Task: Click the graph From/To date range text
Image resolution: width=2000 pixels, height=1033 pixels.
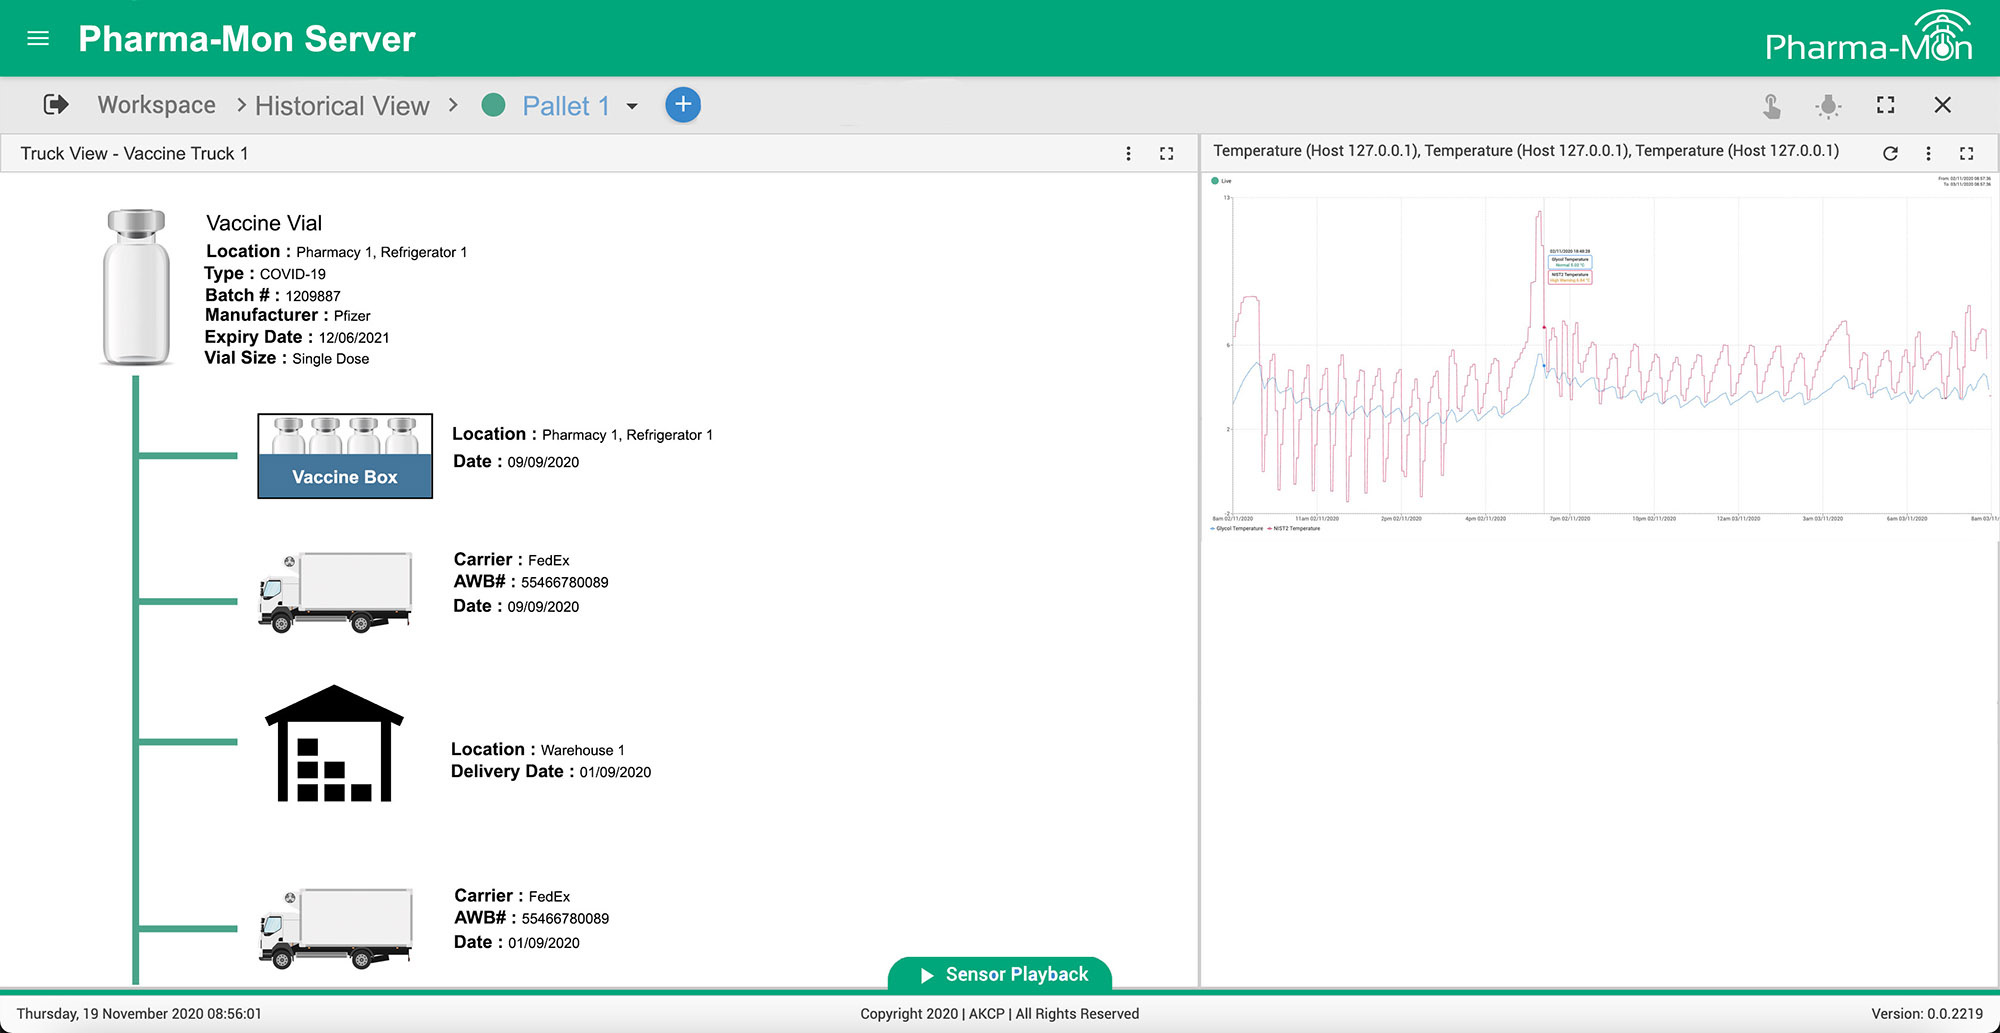Action: coord(1965,181)
